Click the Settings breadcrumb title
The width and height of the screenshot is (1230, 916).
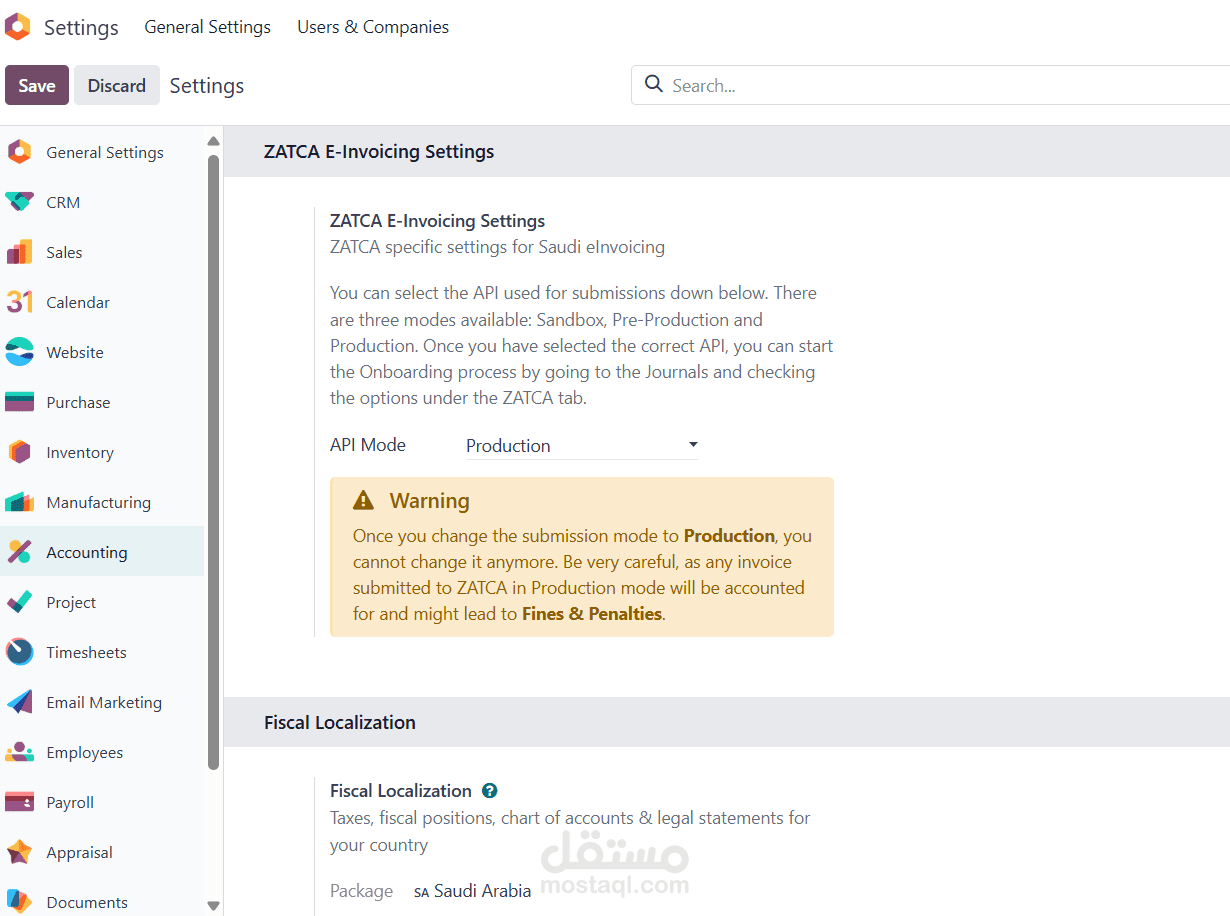[x=207, y=86]
